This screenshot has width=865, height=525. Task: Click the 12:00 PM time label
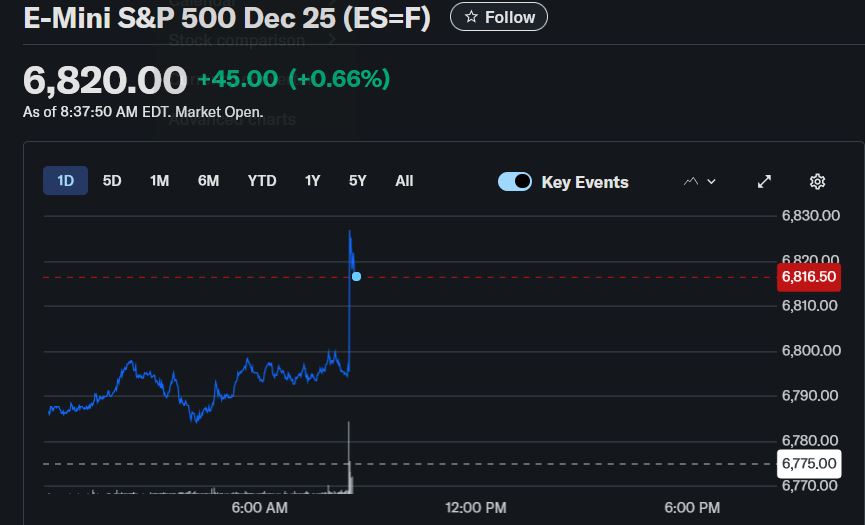476,508
